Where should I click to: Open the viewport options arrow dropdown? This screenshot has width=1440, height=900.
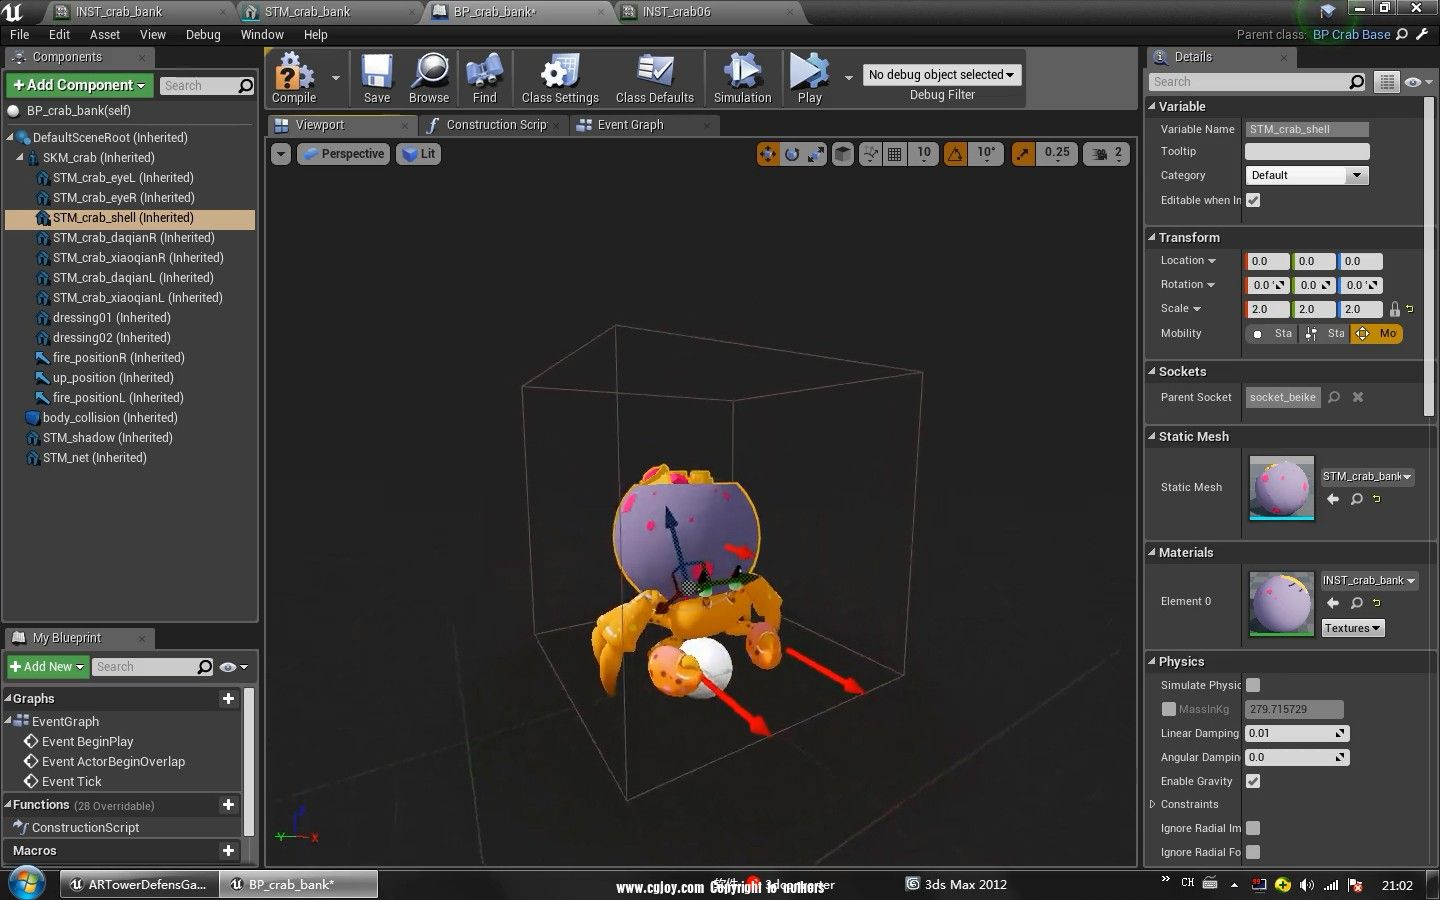coord(281,154)
